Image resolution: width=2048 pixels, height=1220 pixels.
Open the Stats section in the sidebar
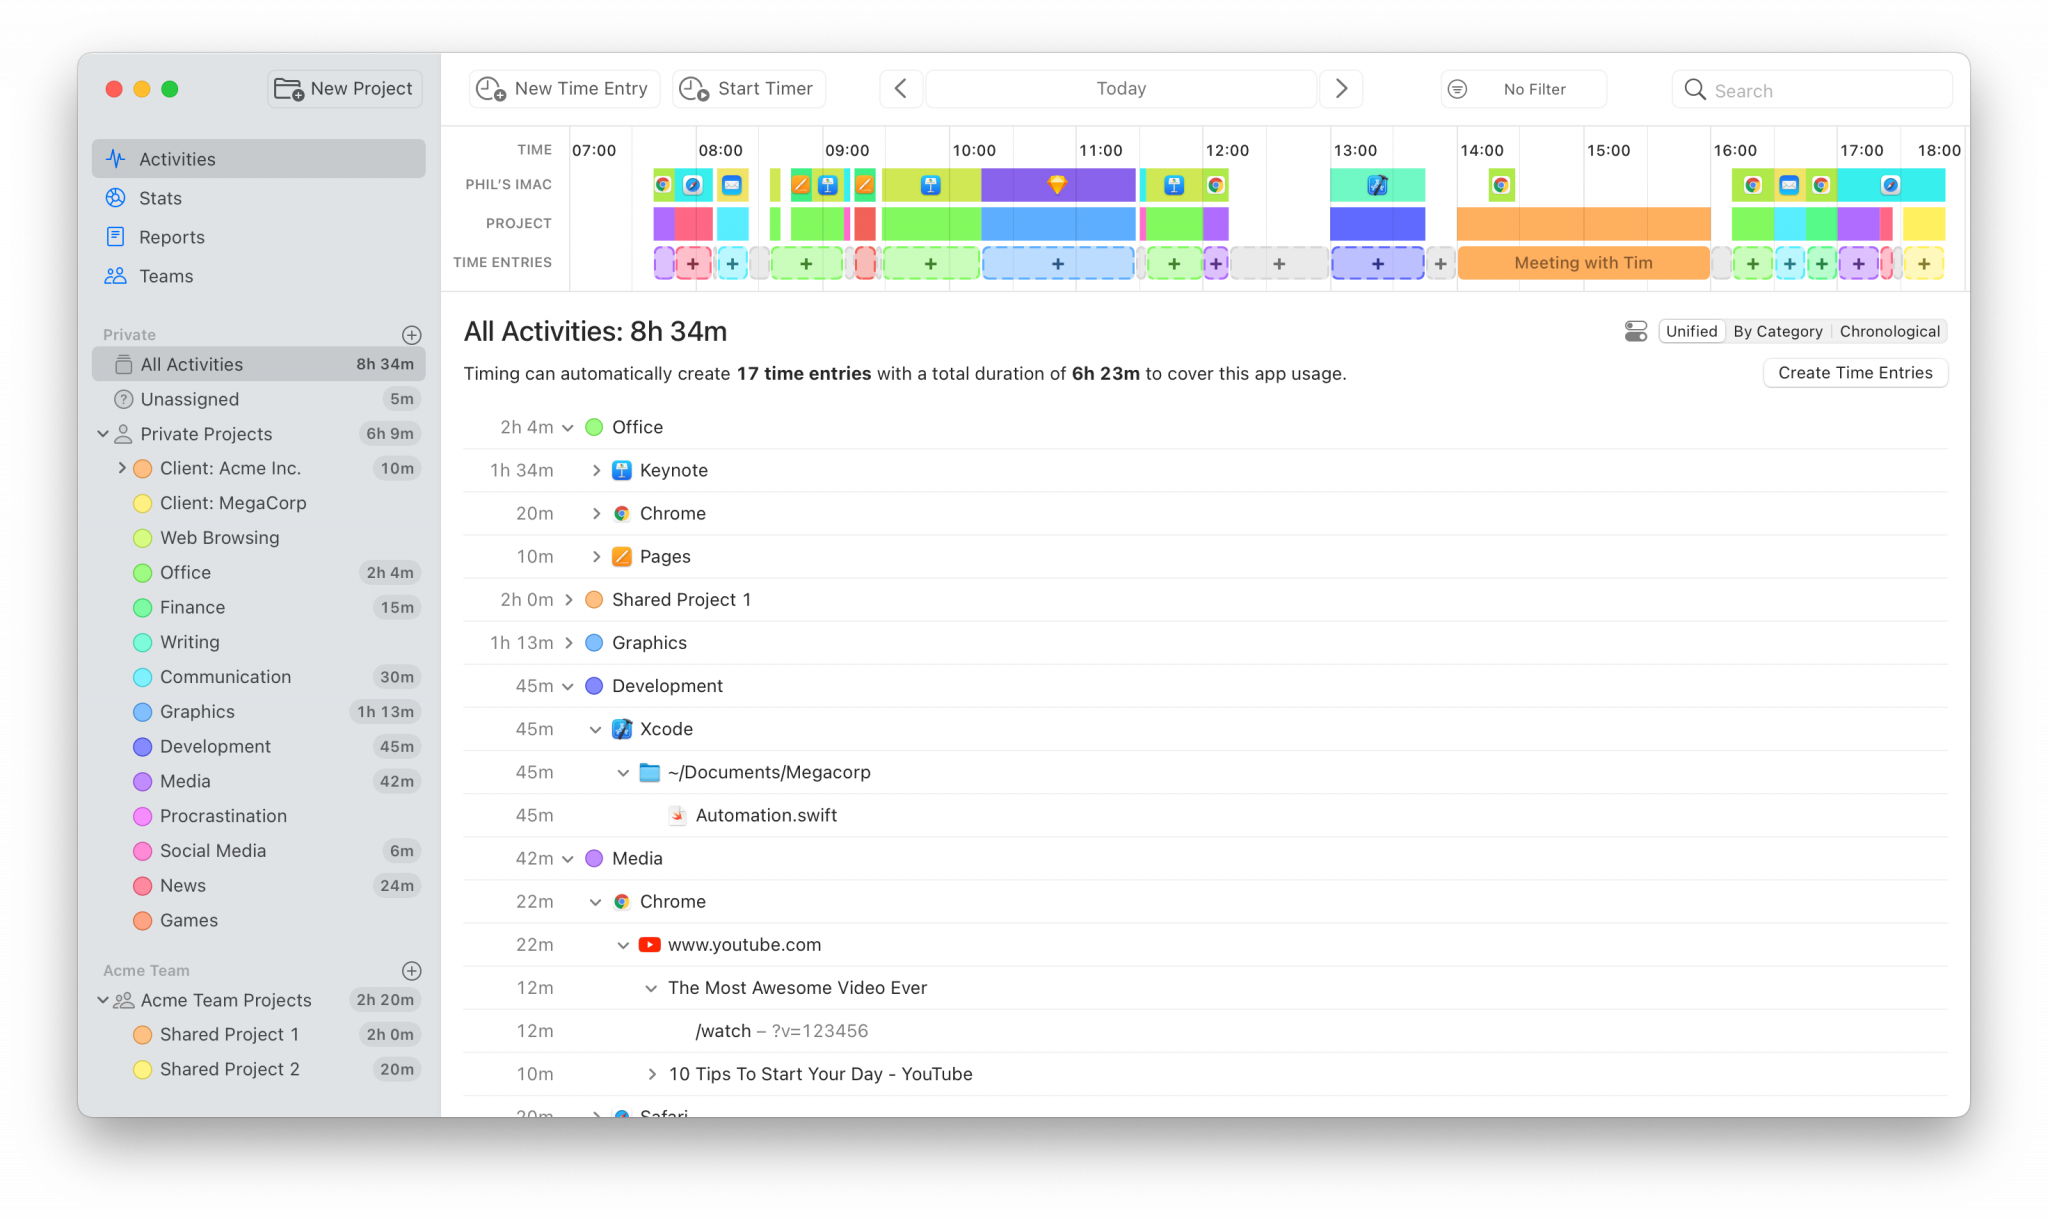(x=160, y=197)
